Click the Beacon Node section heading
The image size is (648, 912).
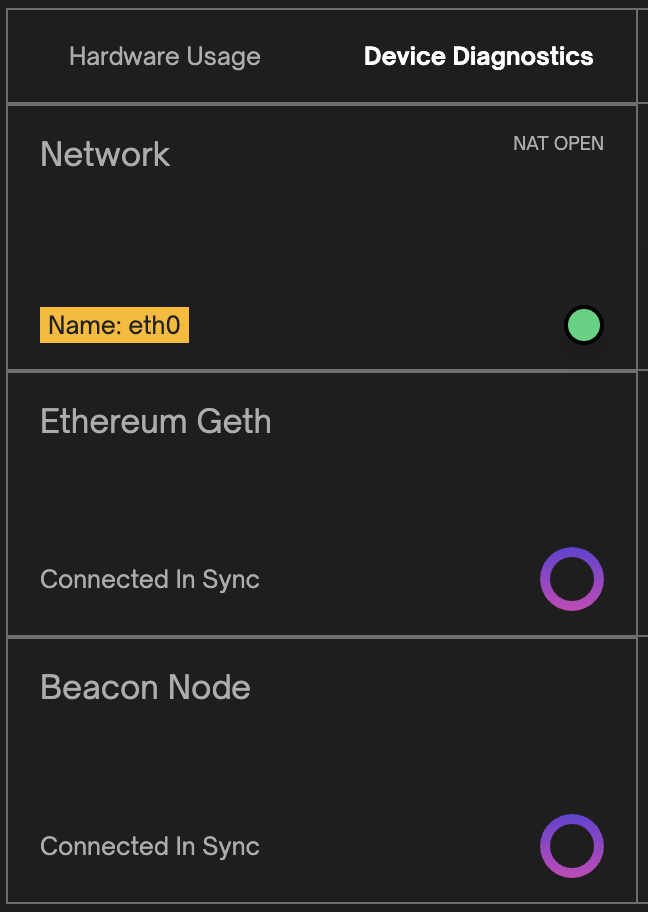point(145,687)
